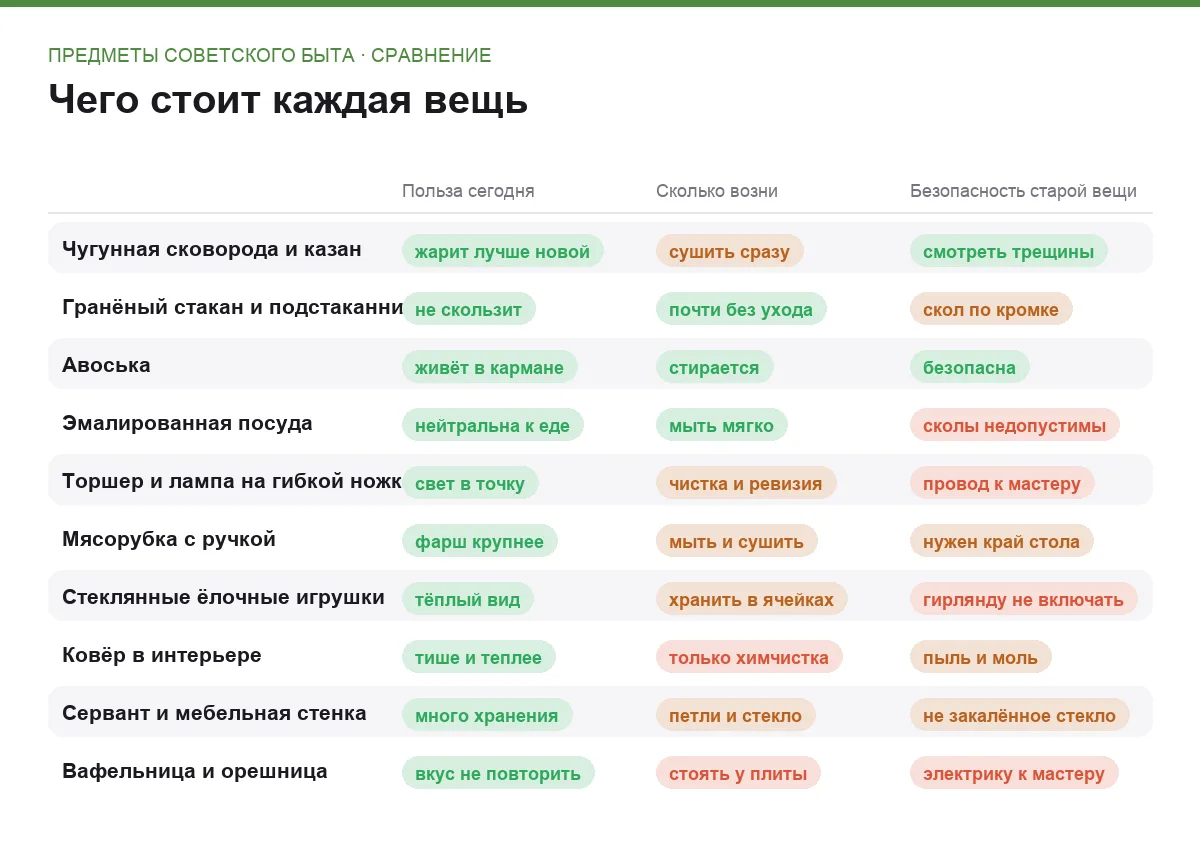Select the row label 'Мясорубка с ручкой'
The width and height of the screenshot is (1200, 850).
point(169,539)
